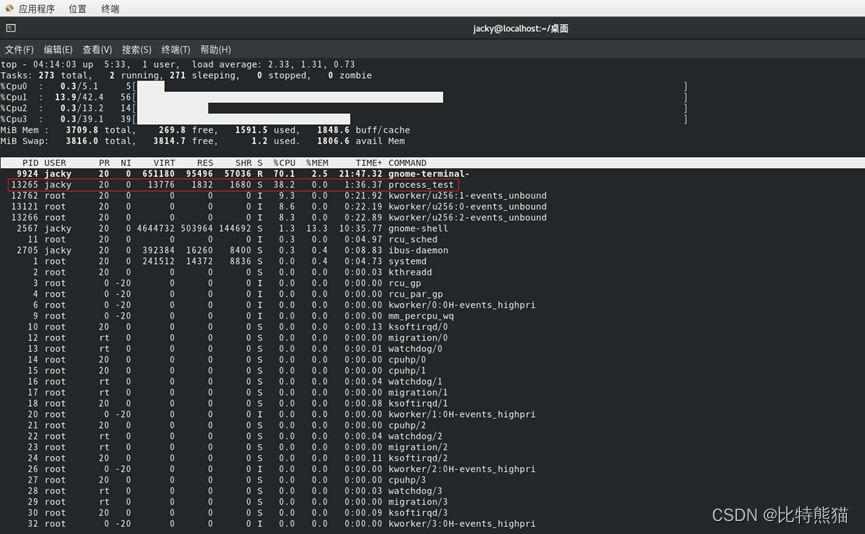Open the 位置 places menu
Image resolution: width=865 pixels, height=534 pixels.
tap(77, 8)
